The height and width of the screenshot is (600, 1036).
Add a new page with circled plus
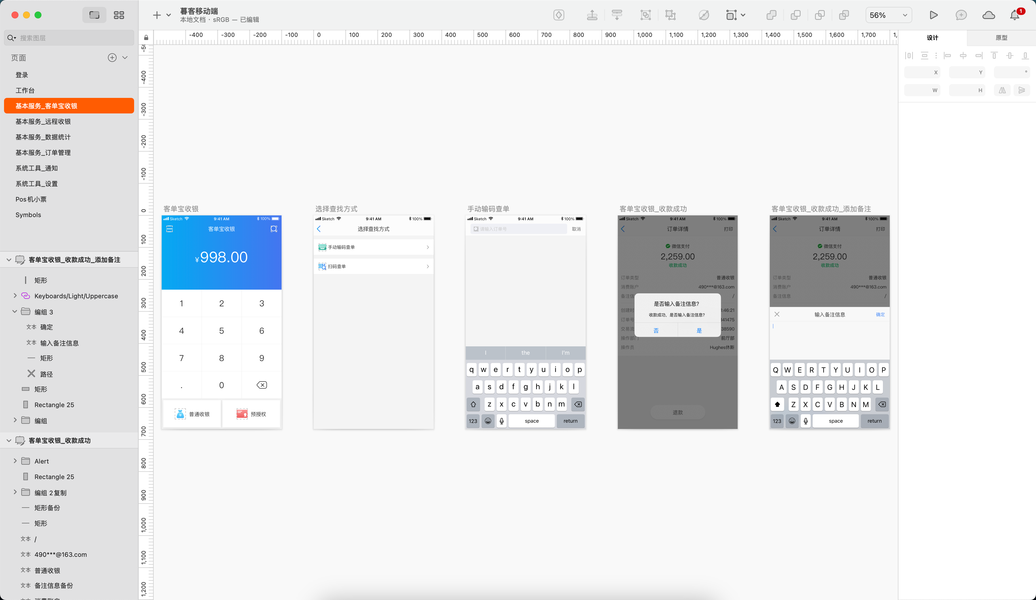112,57
